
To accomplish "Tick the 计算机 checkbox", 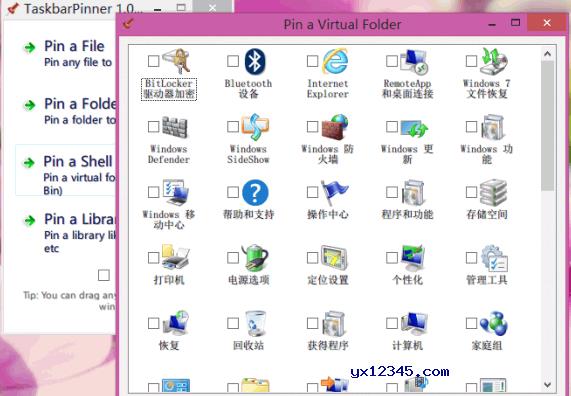I will (392, 323).
